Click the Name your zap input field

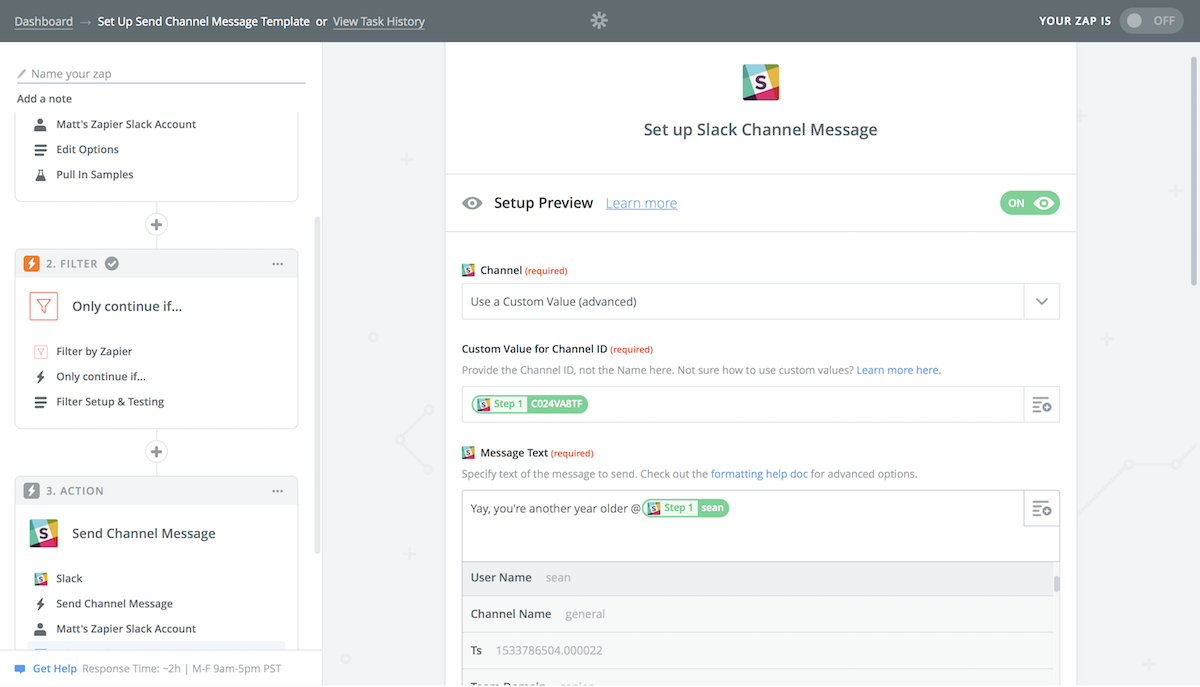160,73
